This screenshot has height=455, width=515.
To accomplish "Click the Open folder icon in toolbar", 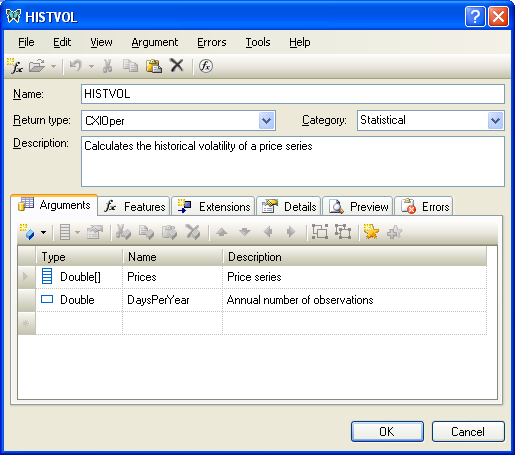I will (37, 66).
